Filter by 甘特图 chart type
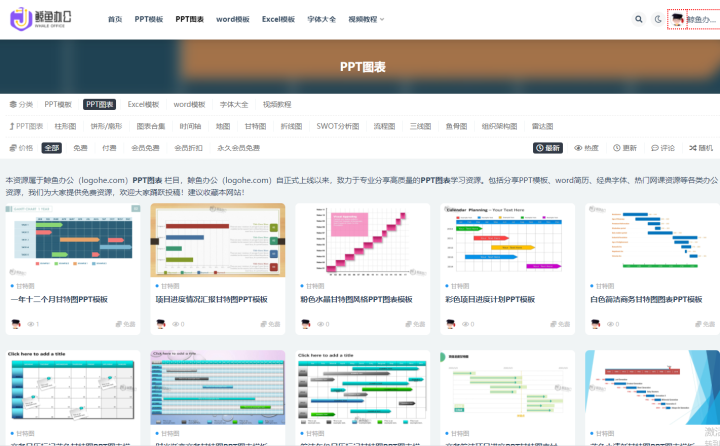Screen dimensions: 720x446 tap(255, 126)
